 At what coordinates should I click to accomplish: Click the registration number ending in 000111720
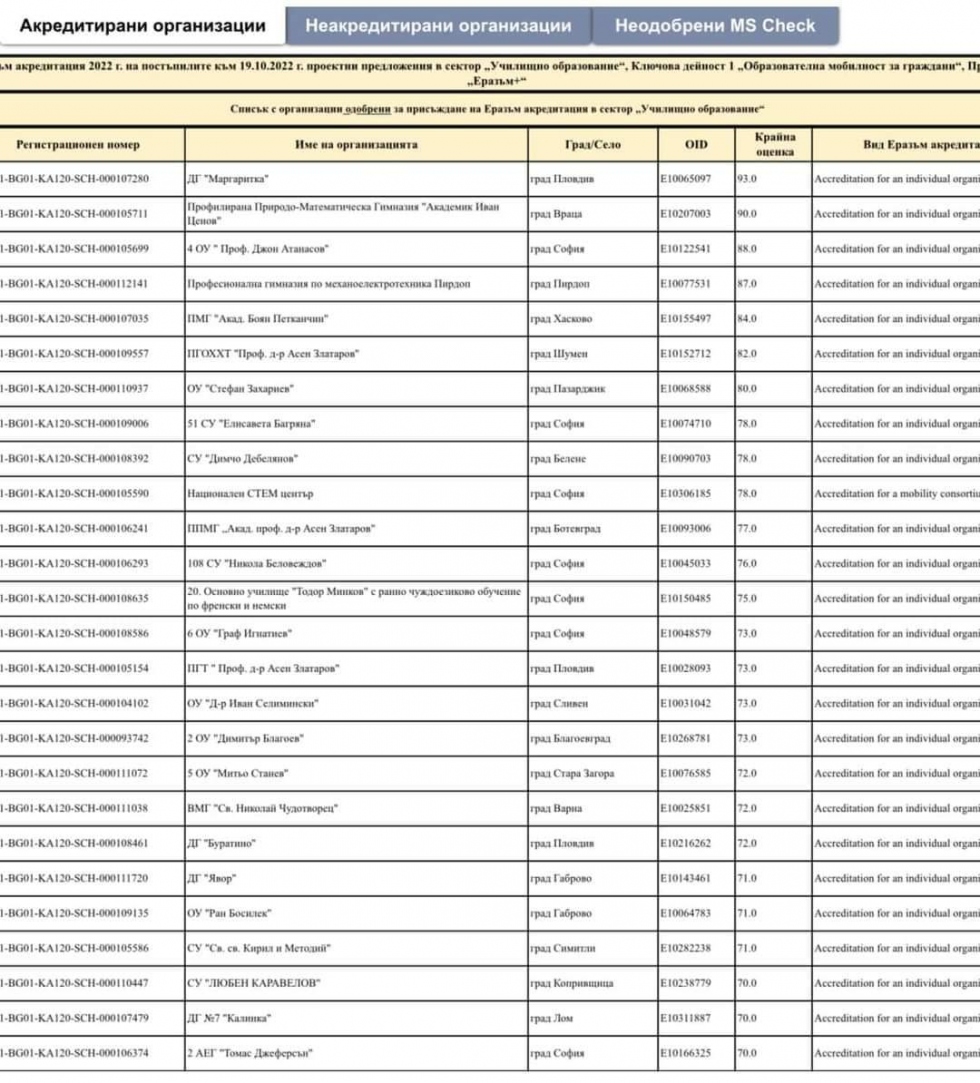pyautogui.click(x=75, y=879)
